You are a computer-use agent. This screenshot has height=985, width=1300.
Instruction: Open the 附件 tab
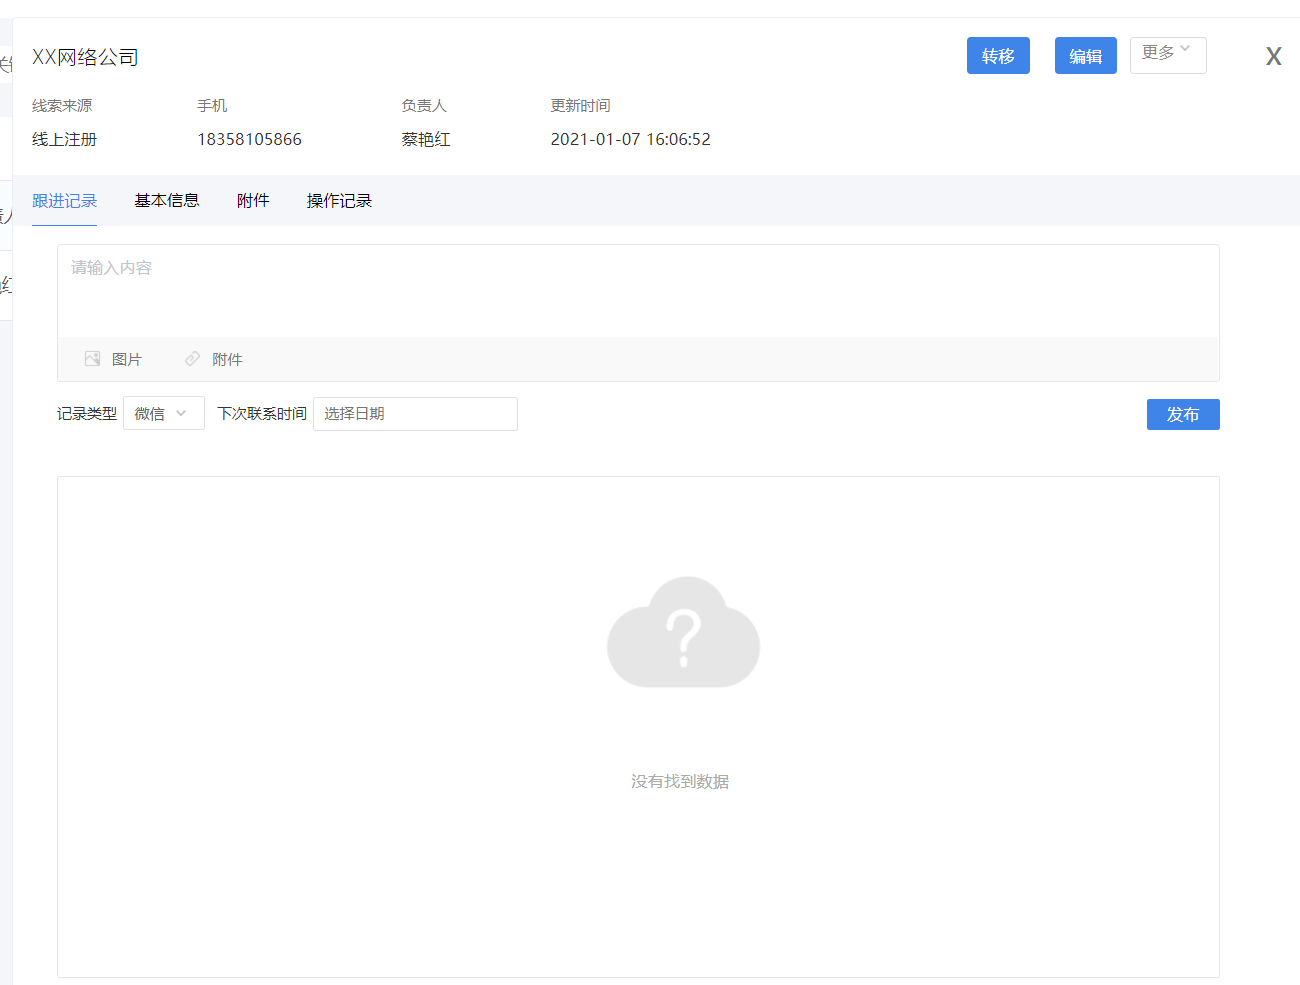pos(253,201)
